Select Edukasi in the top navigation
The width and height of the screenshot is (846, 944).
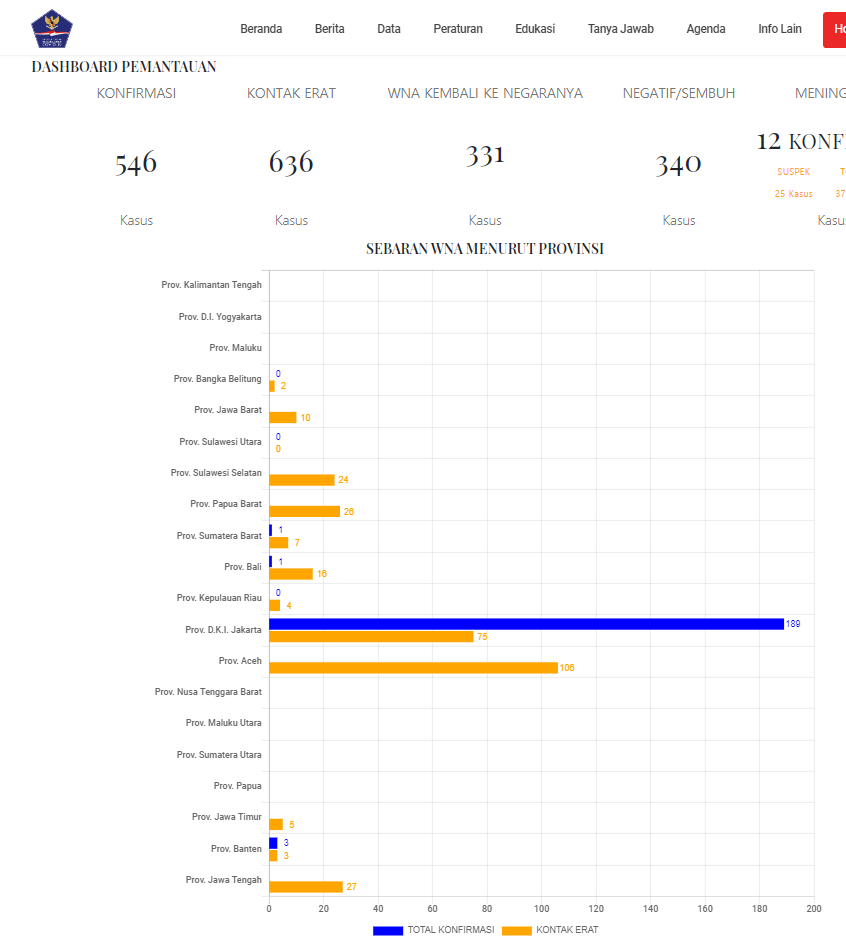pyautogui.click(x=535, y=29)
